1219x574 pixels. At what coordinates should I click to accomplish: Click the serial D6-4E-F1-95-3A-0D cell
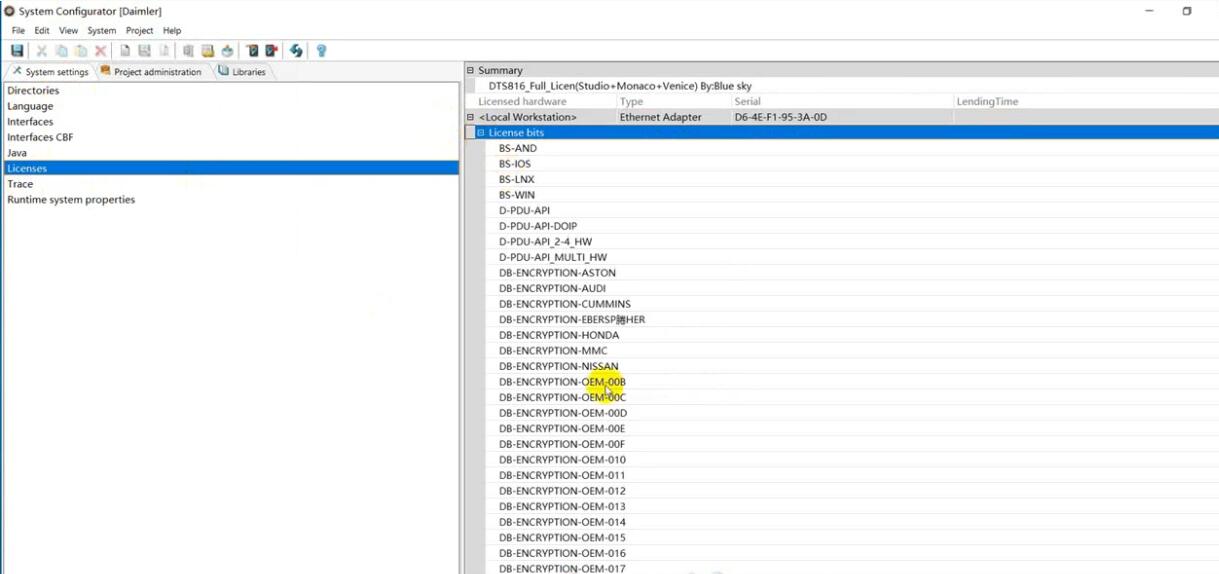pos(781,117)
